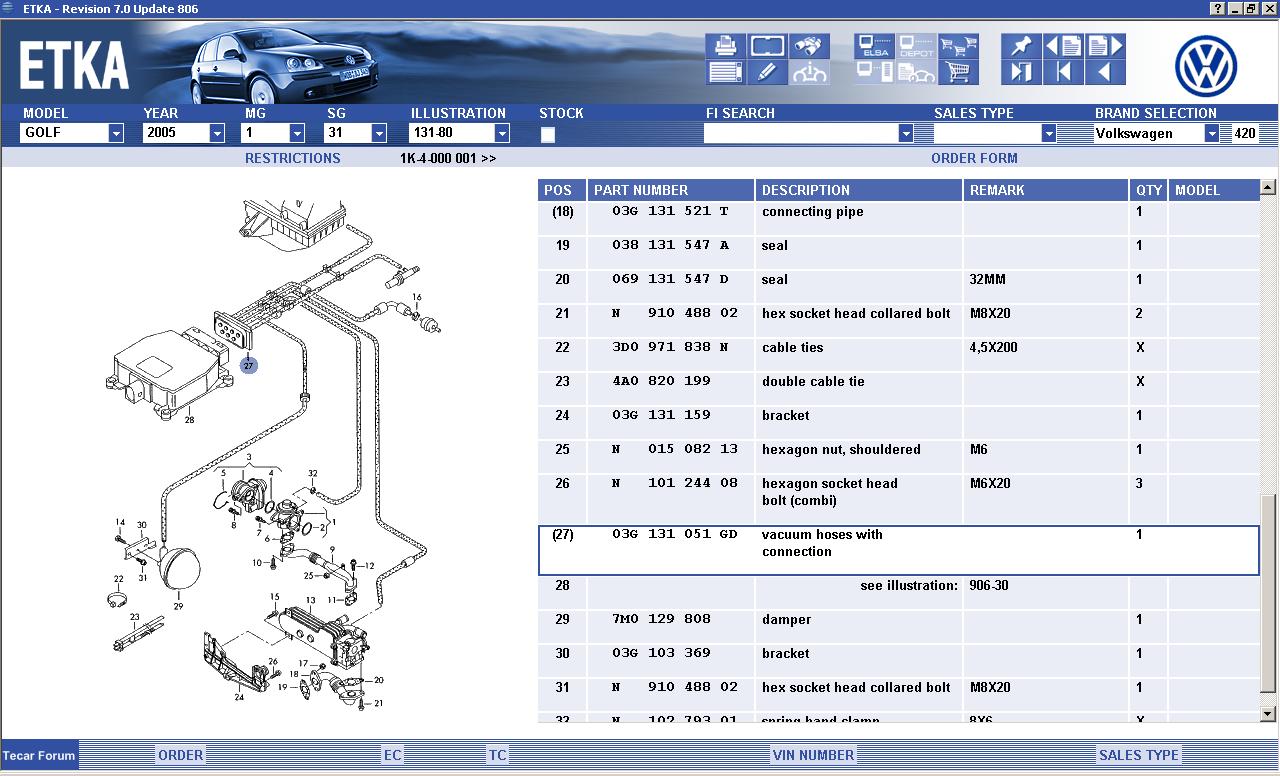This screenshot has height=776, width=1280.
Task: Click the DEPOT icon
Action: click(916, 46)
